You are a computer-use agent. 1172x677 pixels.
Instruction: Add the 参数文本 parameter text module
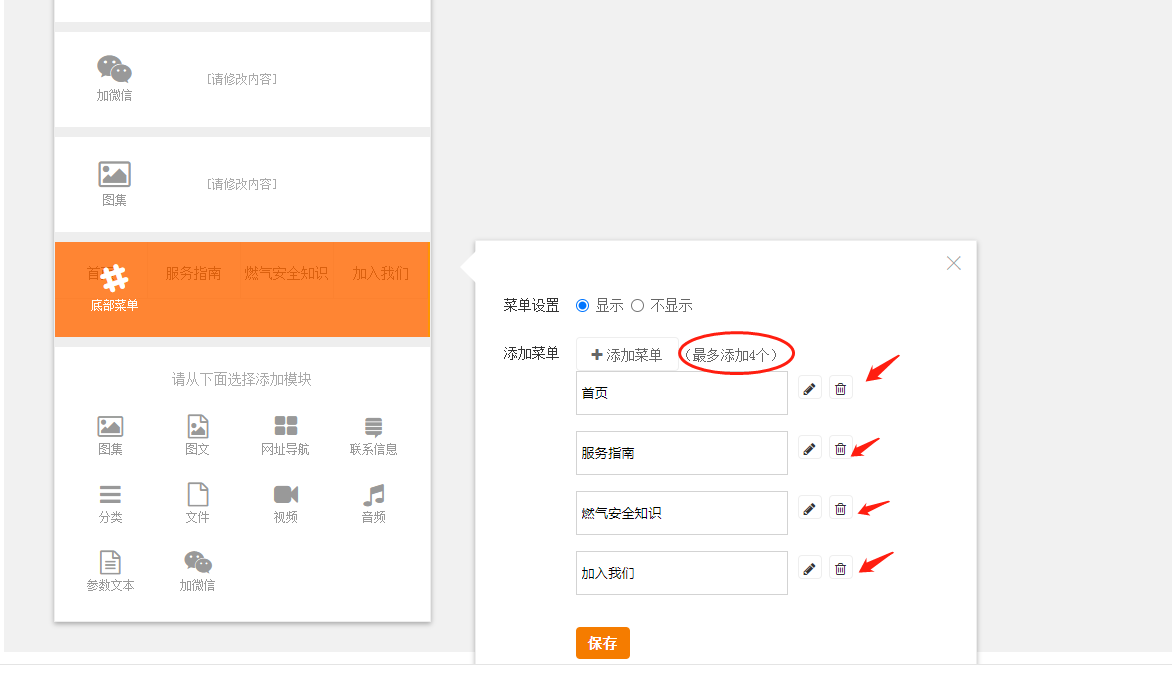(111, 571)
